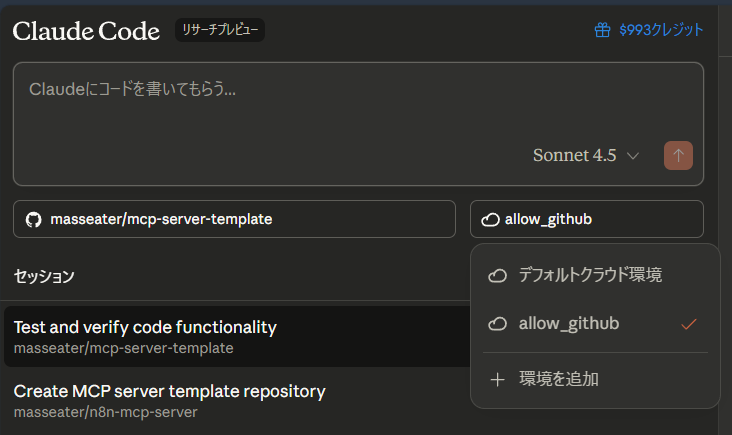Click the GitHub icon in the repository selector

tap(34, 219)
